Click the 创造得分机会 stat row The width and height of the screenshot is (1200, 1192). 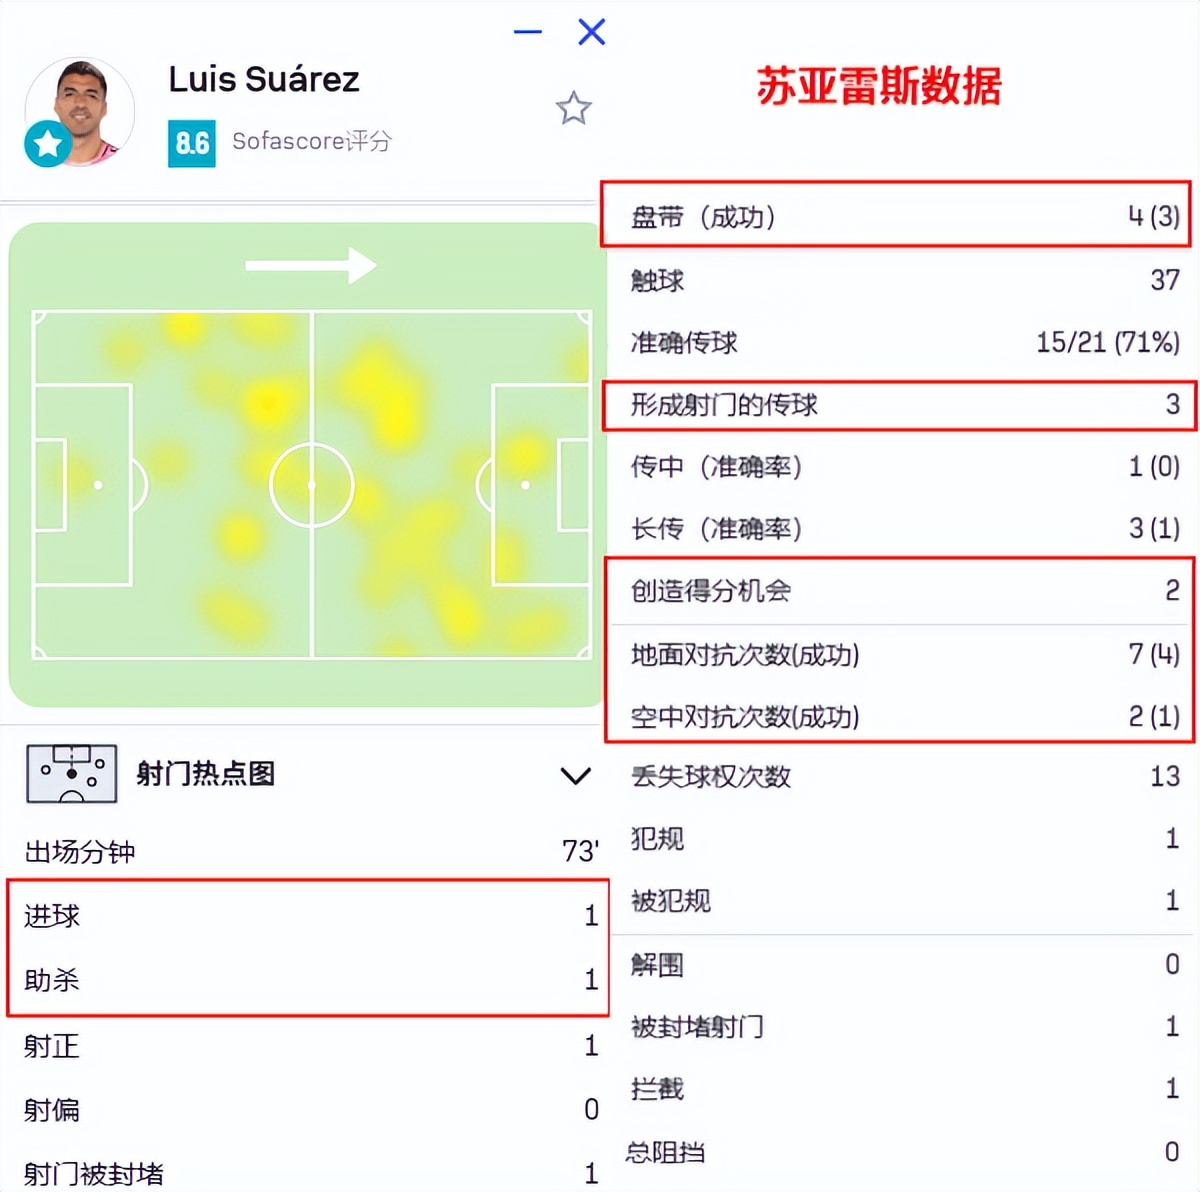click(900, 591)
